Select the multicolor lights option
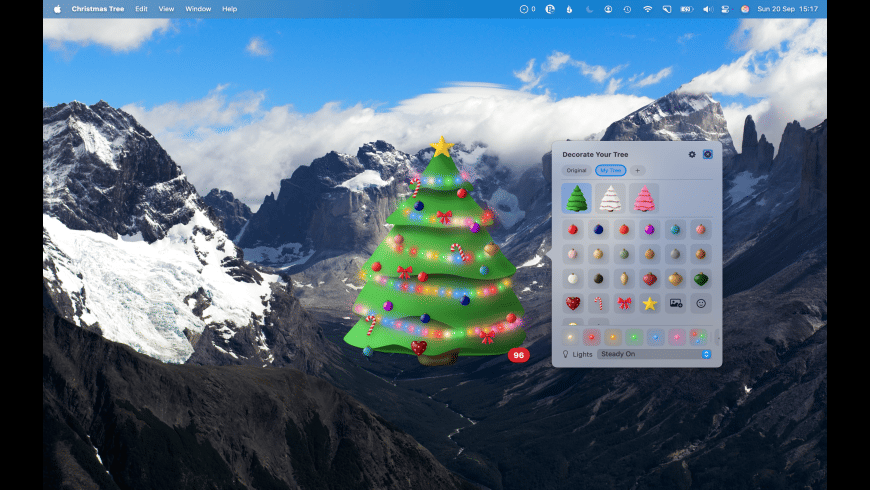The height and width of the screenshot is (490, 870). point(699,337)
